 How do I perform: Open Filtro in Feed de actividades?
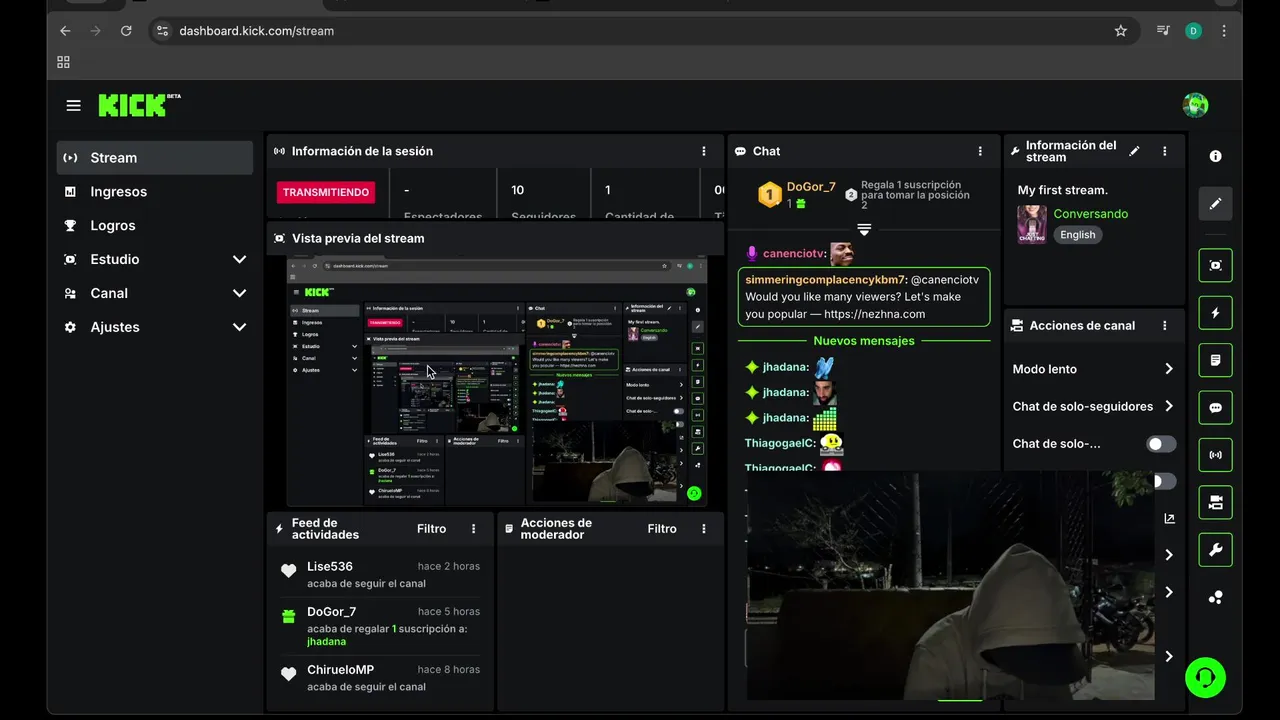pos(432,529)
